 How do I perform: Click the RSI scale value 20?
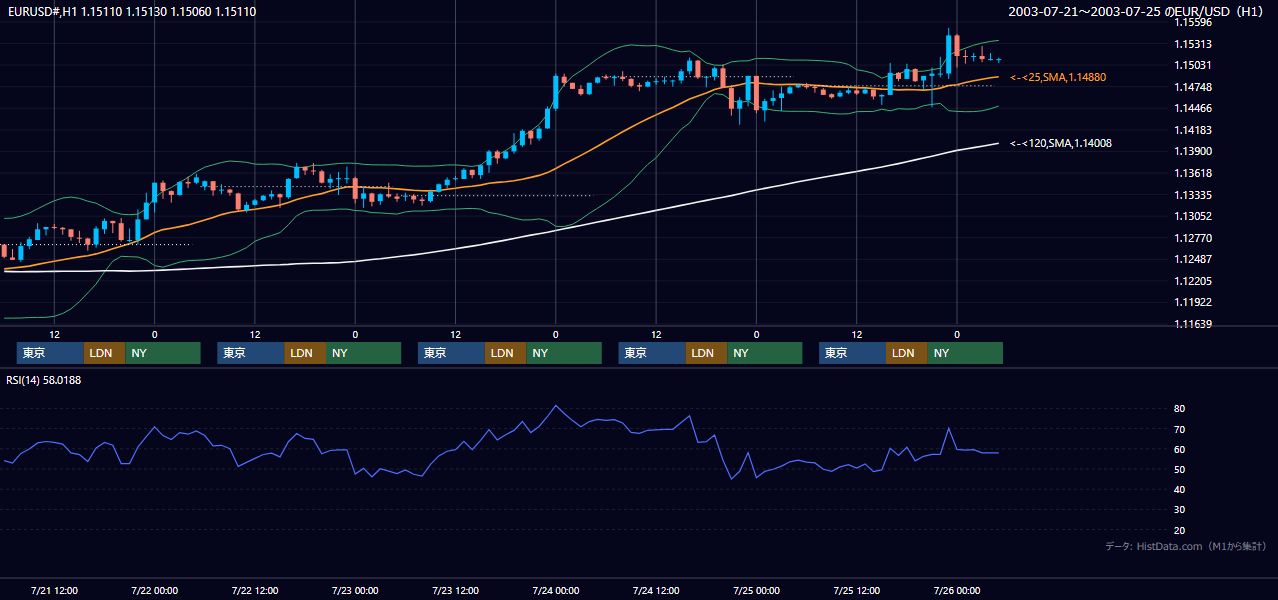click(x=1179, y=530)
